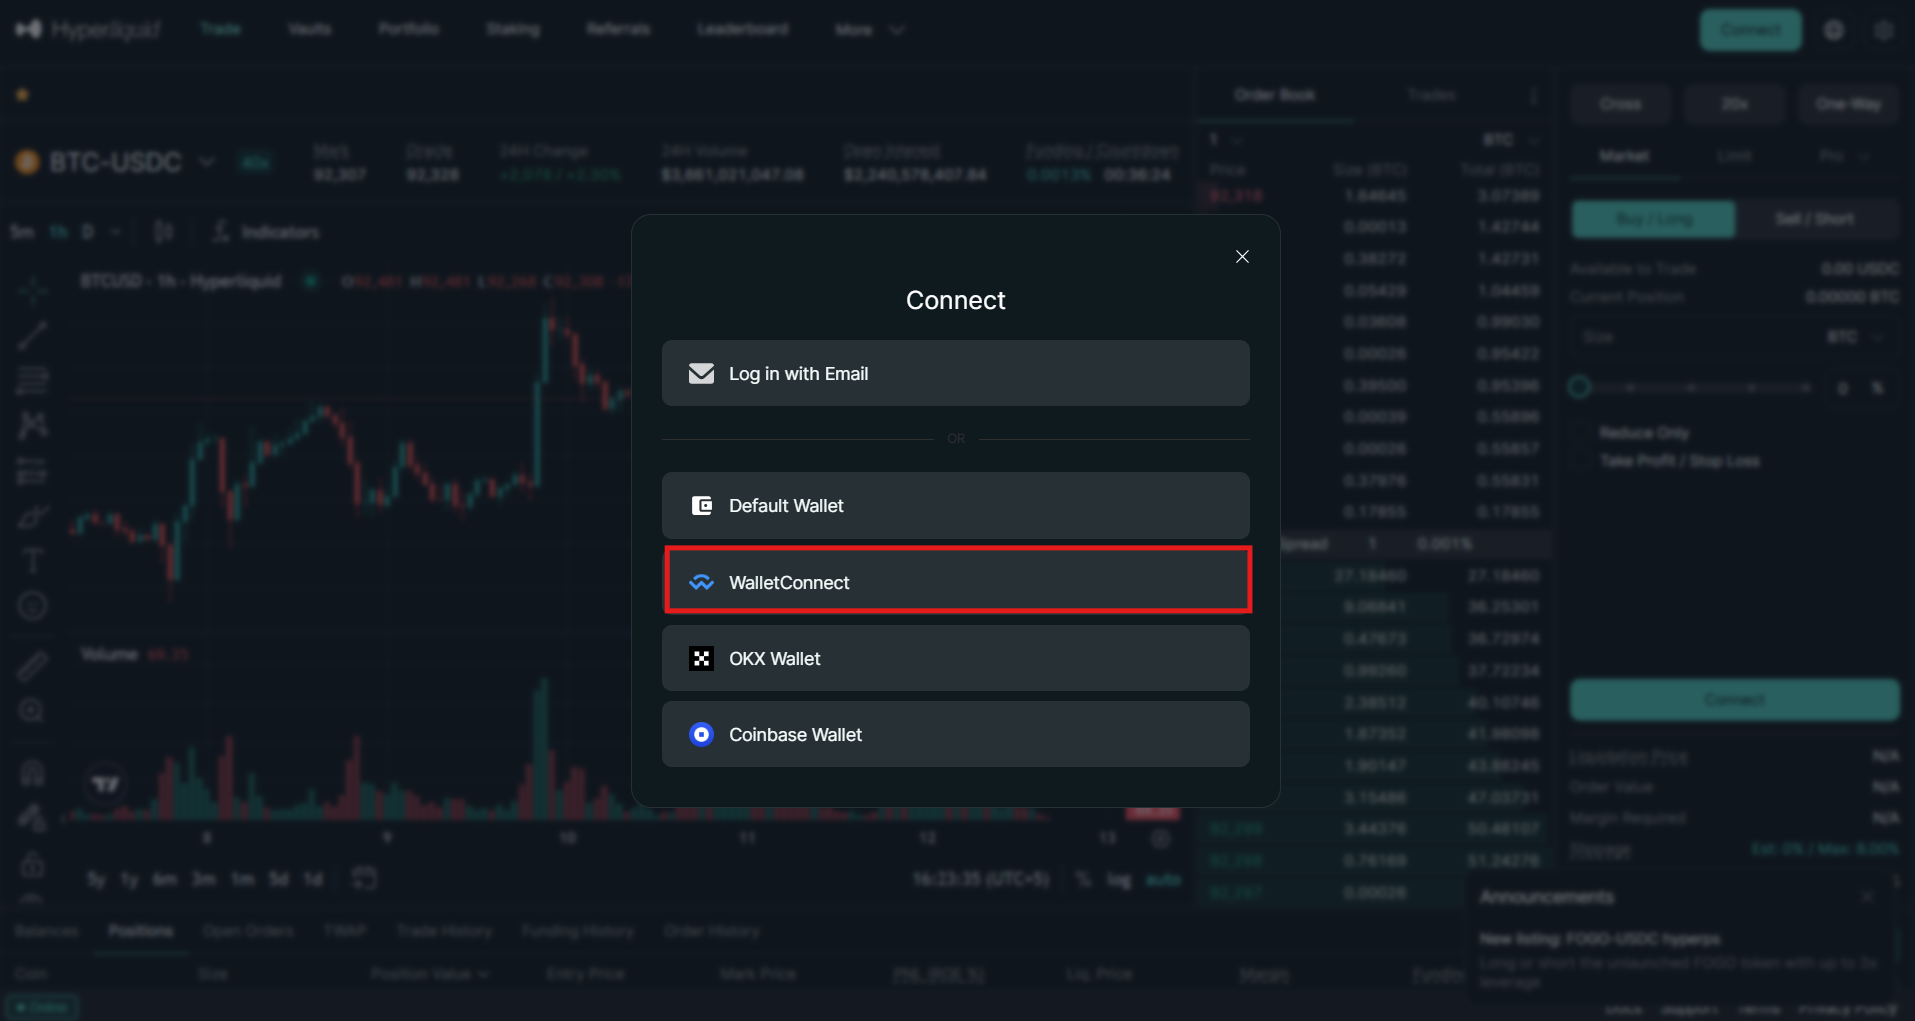Expand the More navigation menu
Image resolution: width=1915 pixels, height=1021 pixels.
click(868, 29)
